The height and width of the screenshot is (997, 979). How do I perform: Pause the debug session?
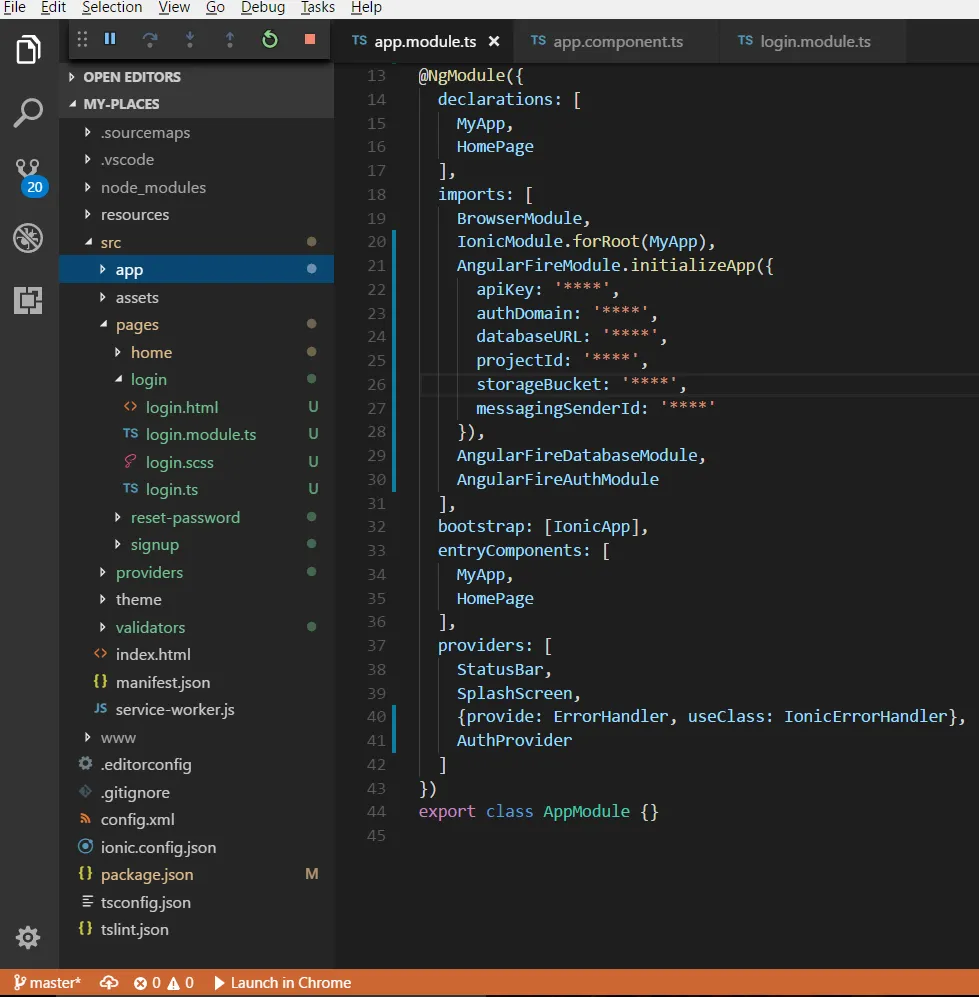pos(110,40)
